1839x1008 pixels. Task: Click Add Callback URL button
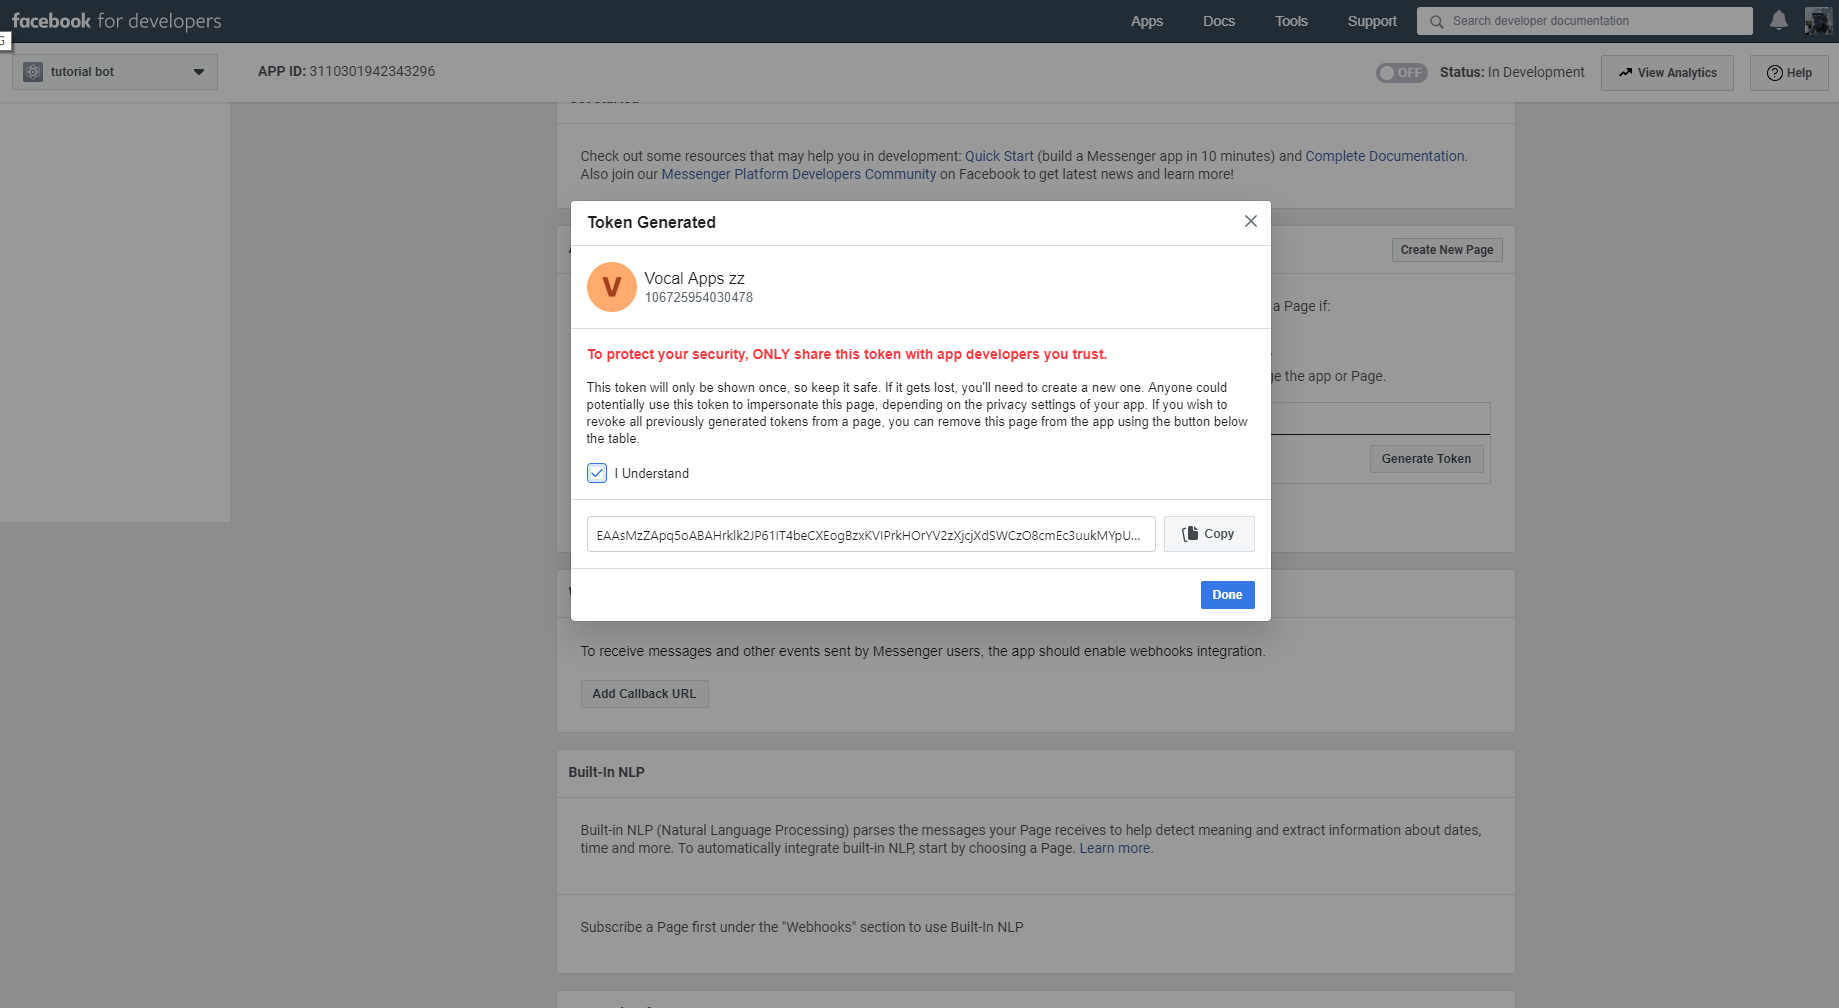(644, 694)
